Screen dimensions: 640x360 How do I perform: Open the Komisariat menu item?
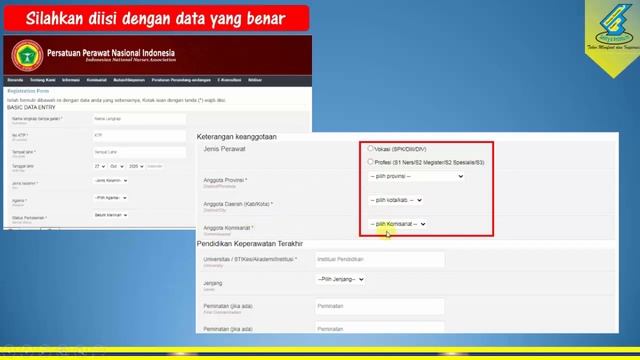coord(96,80)
